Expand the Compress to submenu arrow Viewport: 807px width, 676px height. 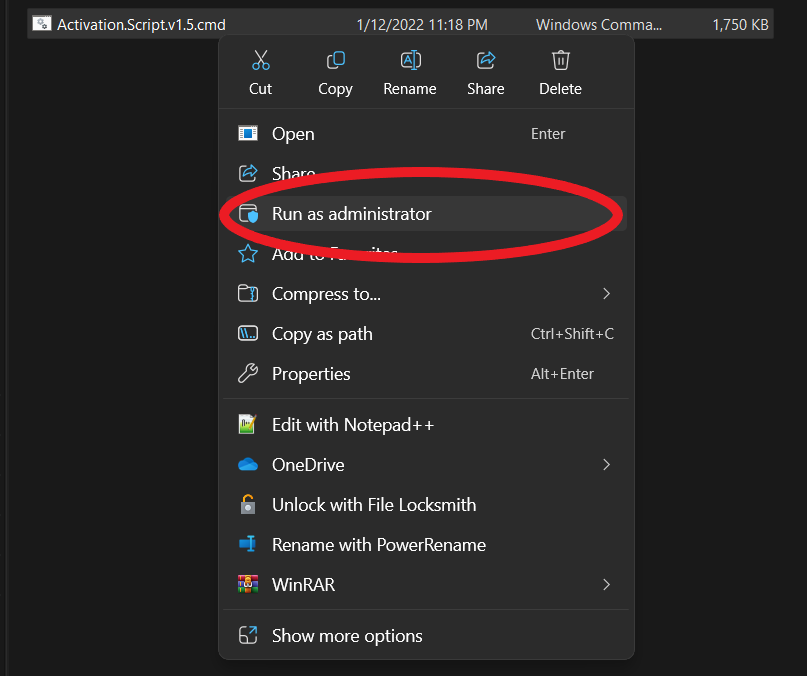pos(606,294)
